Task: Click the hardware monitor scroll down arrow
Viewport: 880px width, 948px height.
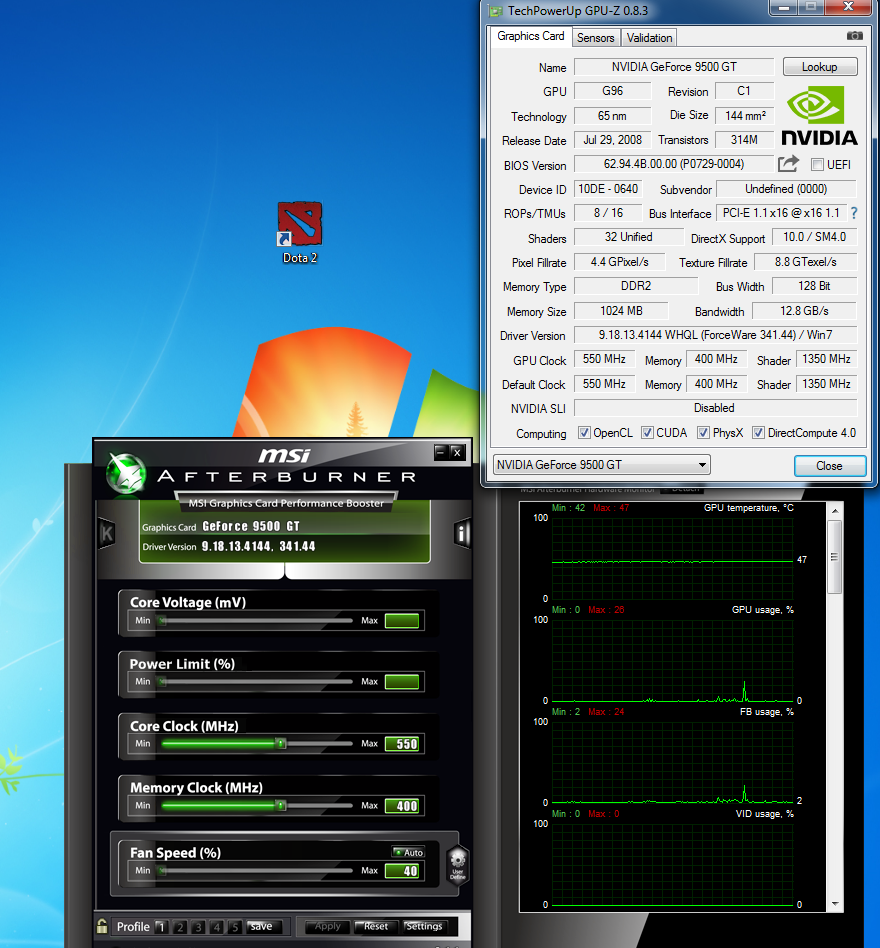Action: (835, 904)
